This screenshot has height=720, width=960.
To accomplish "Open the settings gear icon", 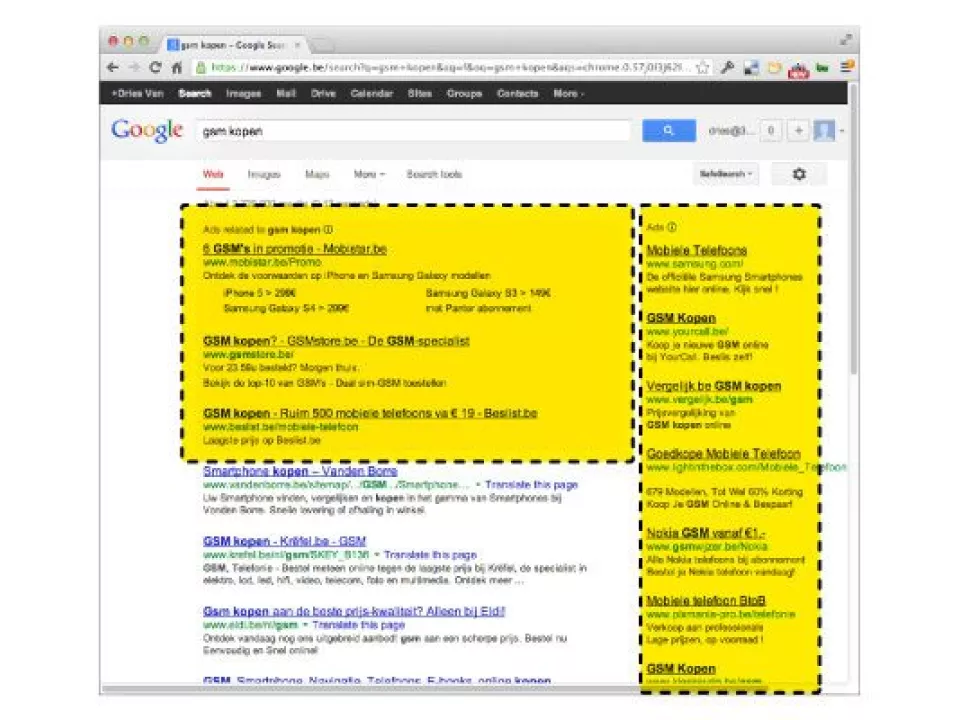I will [799, 174].
